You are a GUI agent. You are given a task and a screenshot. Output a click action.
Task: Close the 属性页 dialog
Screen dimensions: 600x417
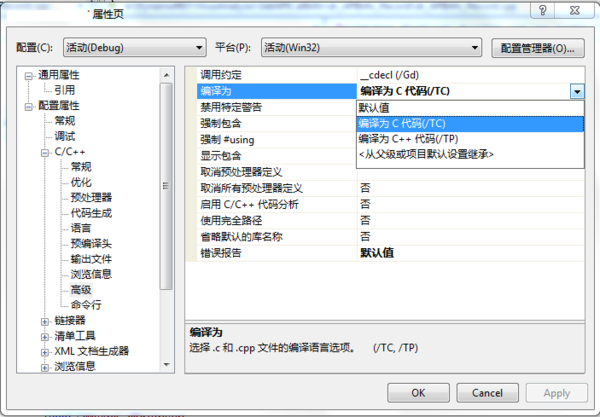click(x=575, y=10)
